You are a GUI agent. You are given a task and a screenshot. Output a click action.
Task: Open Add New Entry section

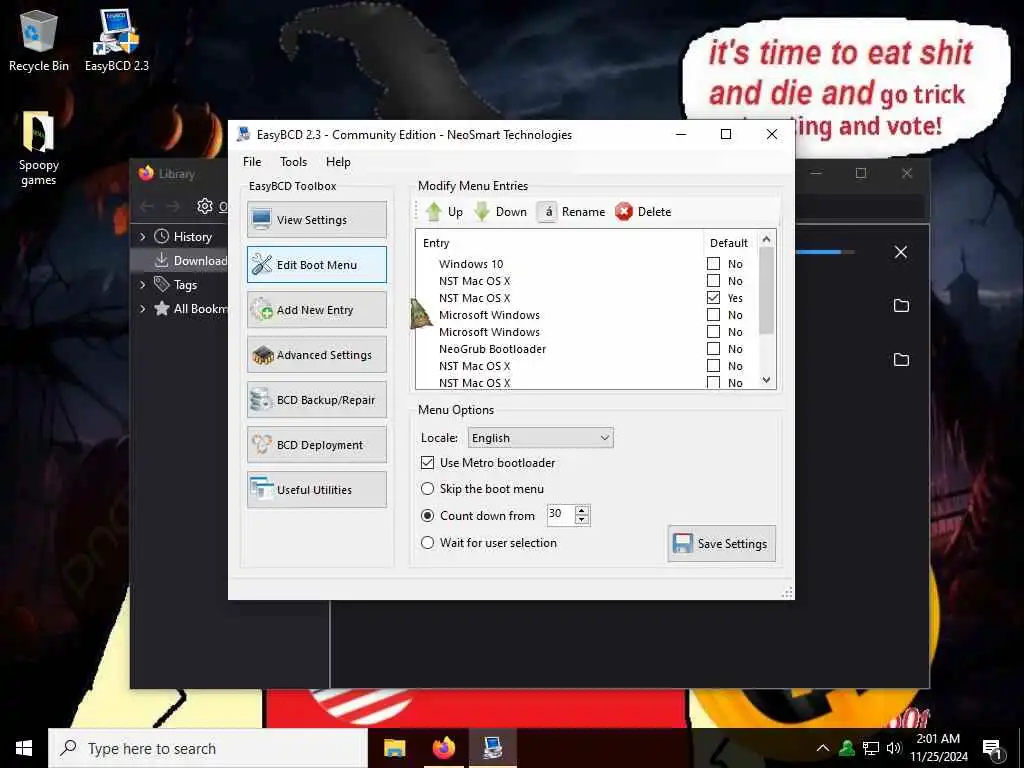(317, 310)
